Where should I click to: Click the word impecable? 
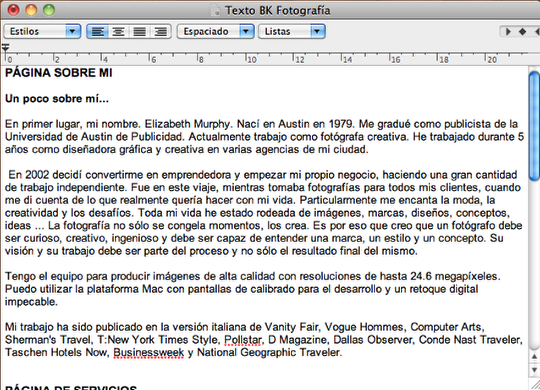30,302
